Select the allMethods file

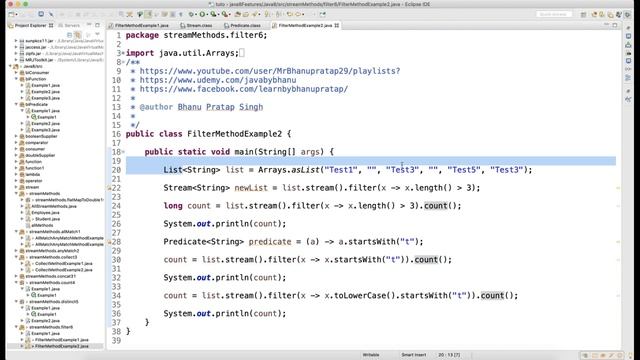point(39,225)
